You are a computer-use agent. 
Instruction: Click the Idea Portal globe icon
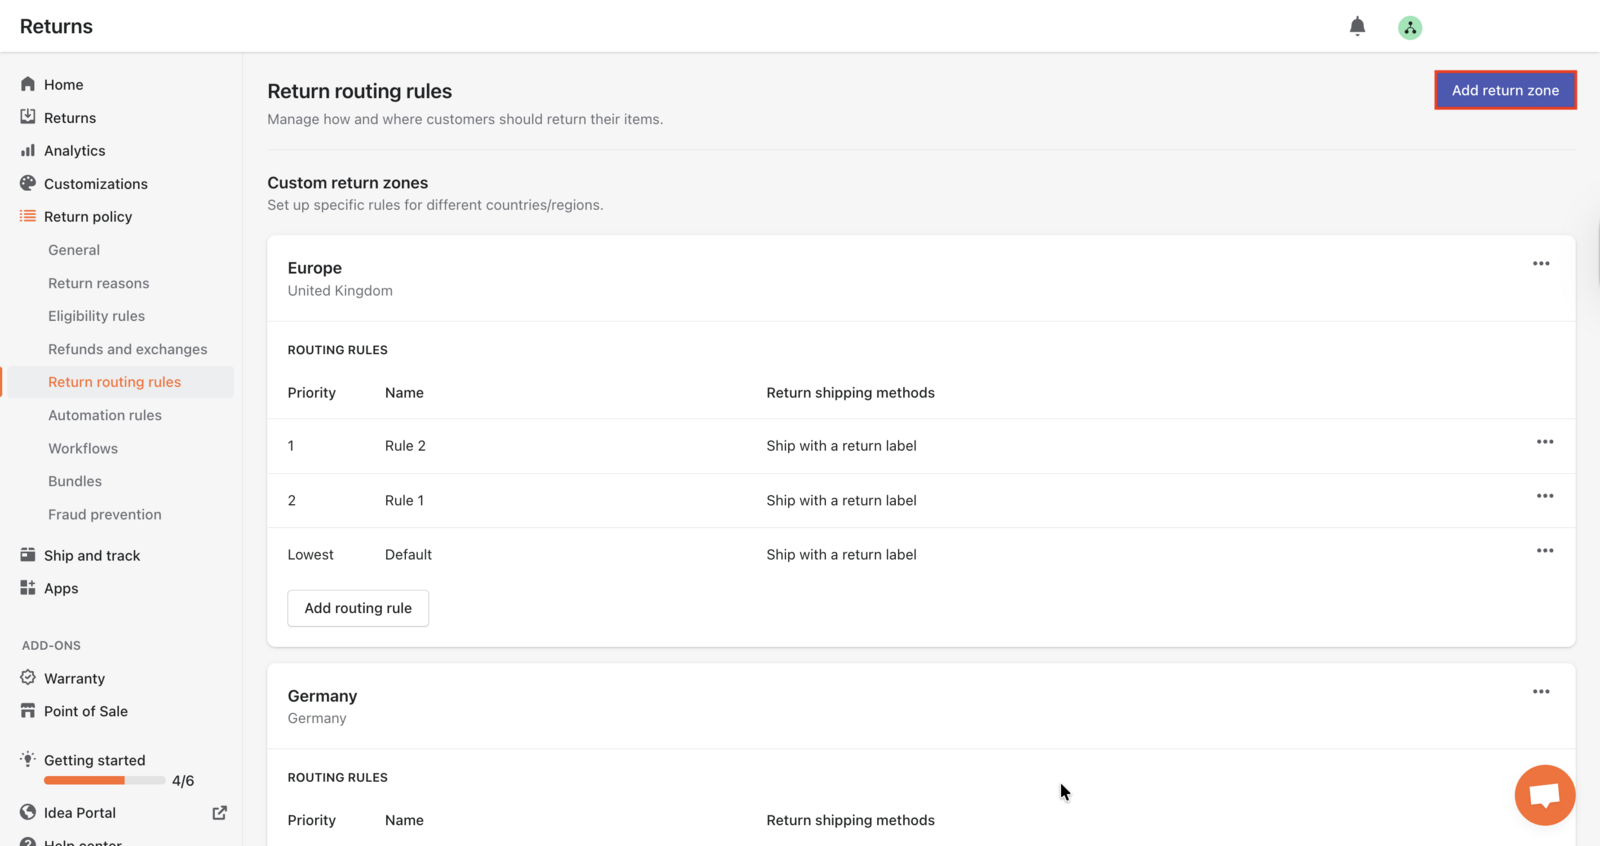point(28,812)
